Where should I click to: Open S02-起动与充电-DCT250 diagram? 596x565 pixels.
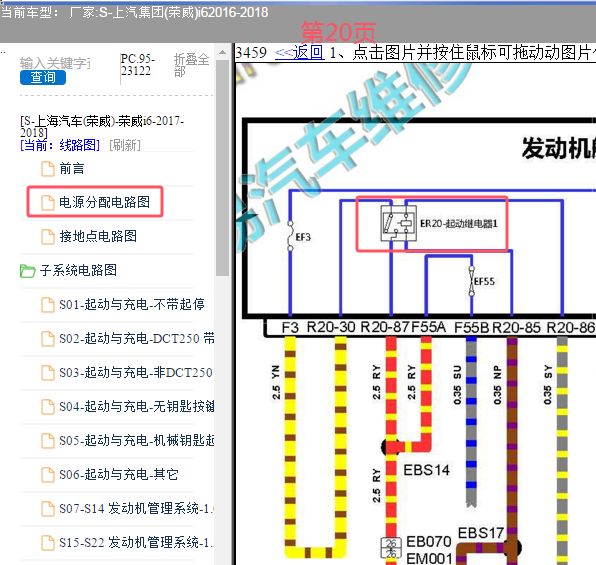137,338
